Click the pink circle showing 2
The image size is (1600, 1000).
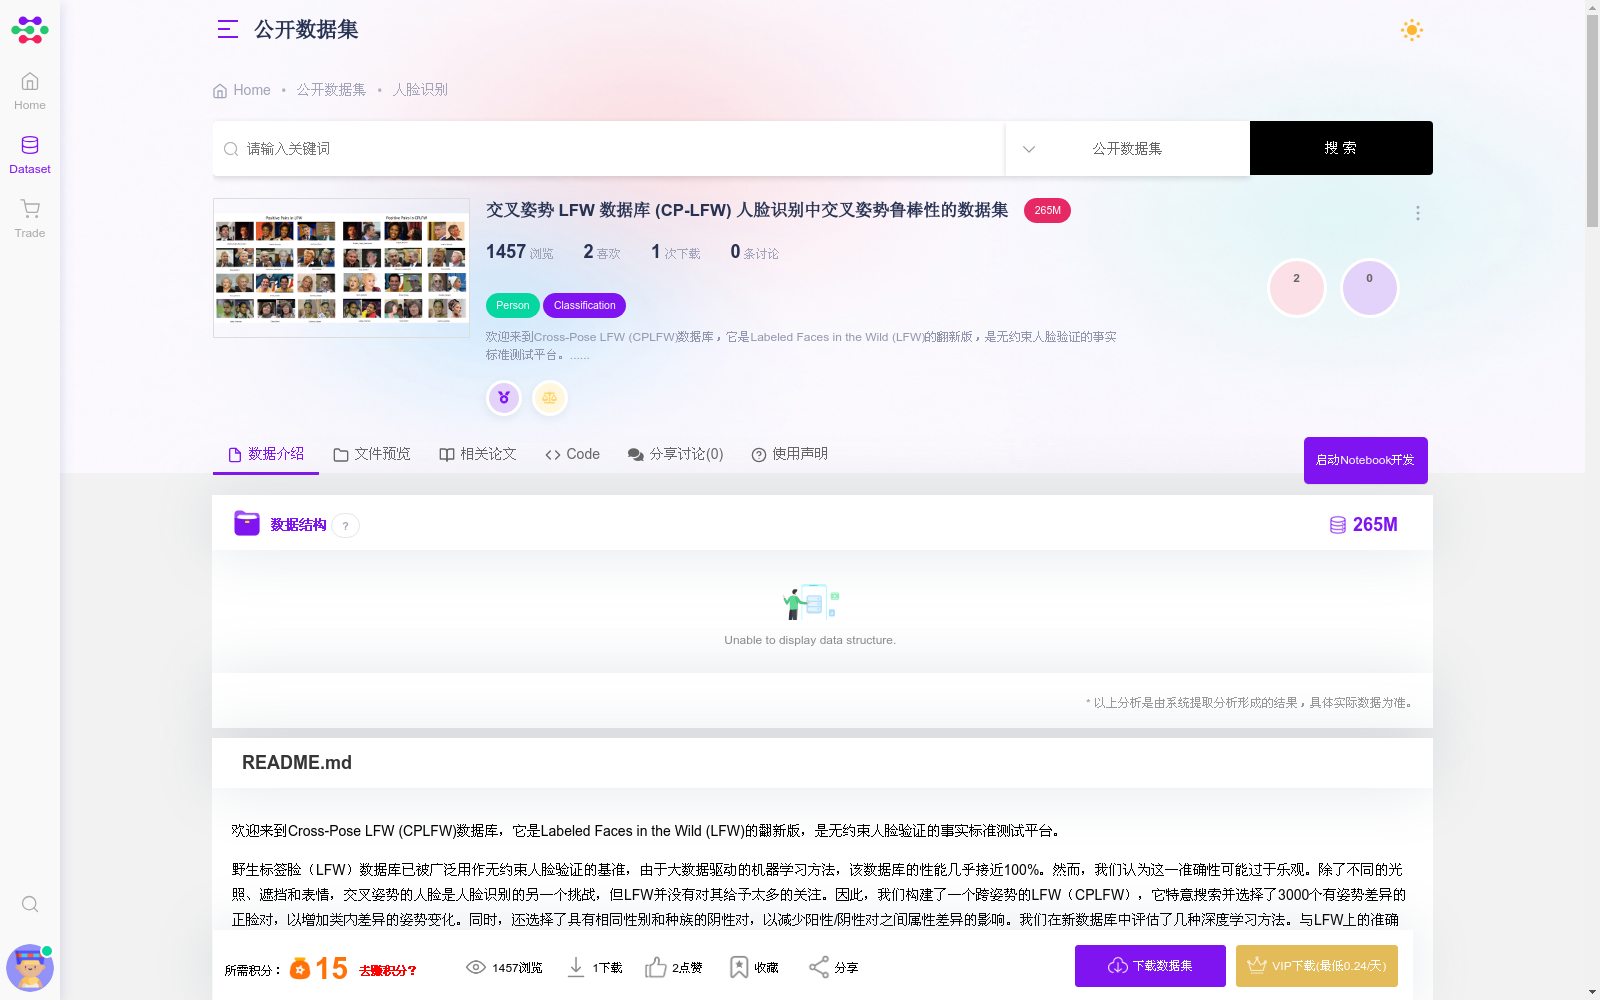[1297, 288]
